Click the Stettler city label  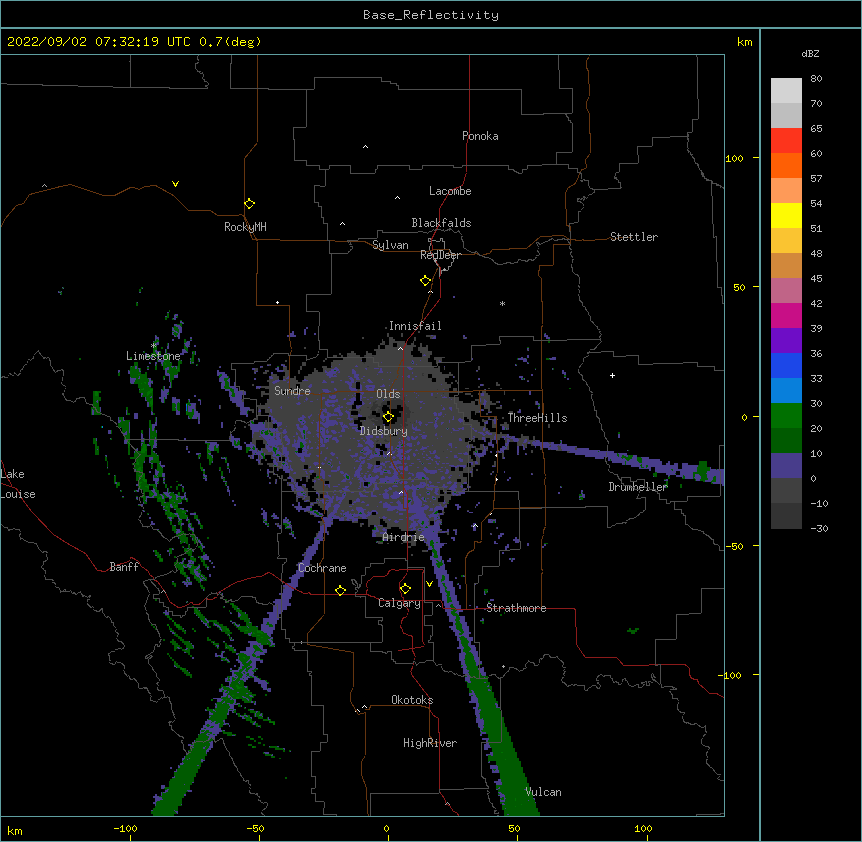point(634,237)
